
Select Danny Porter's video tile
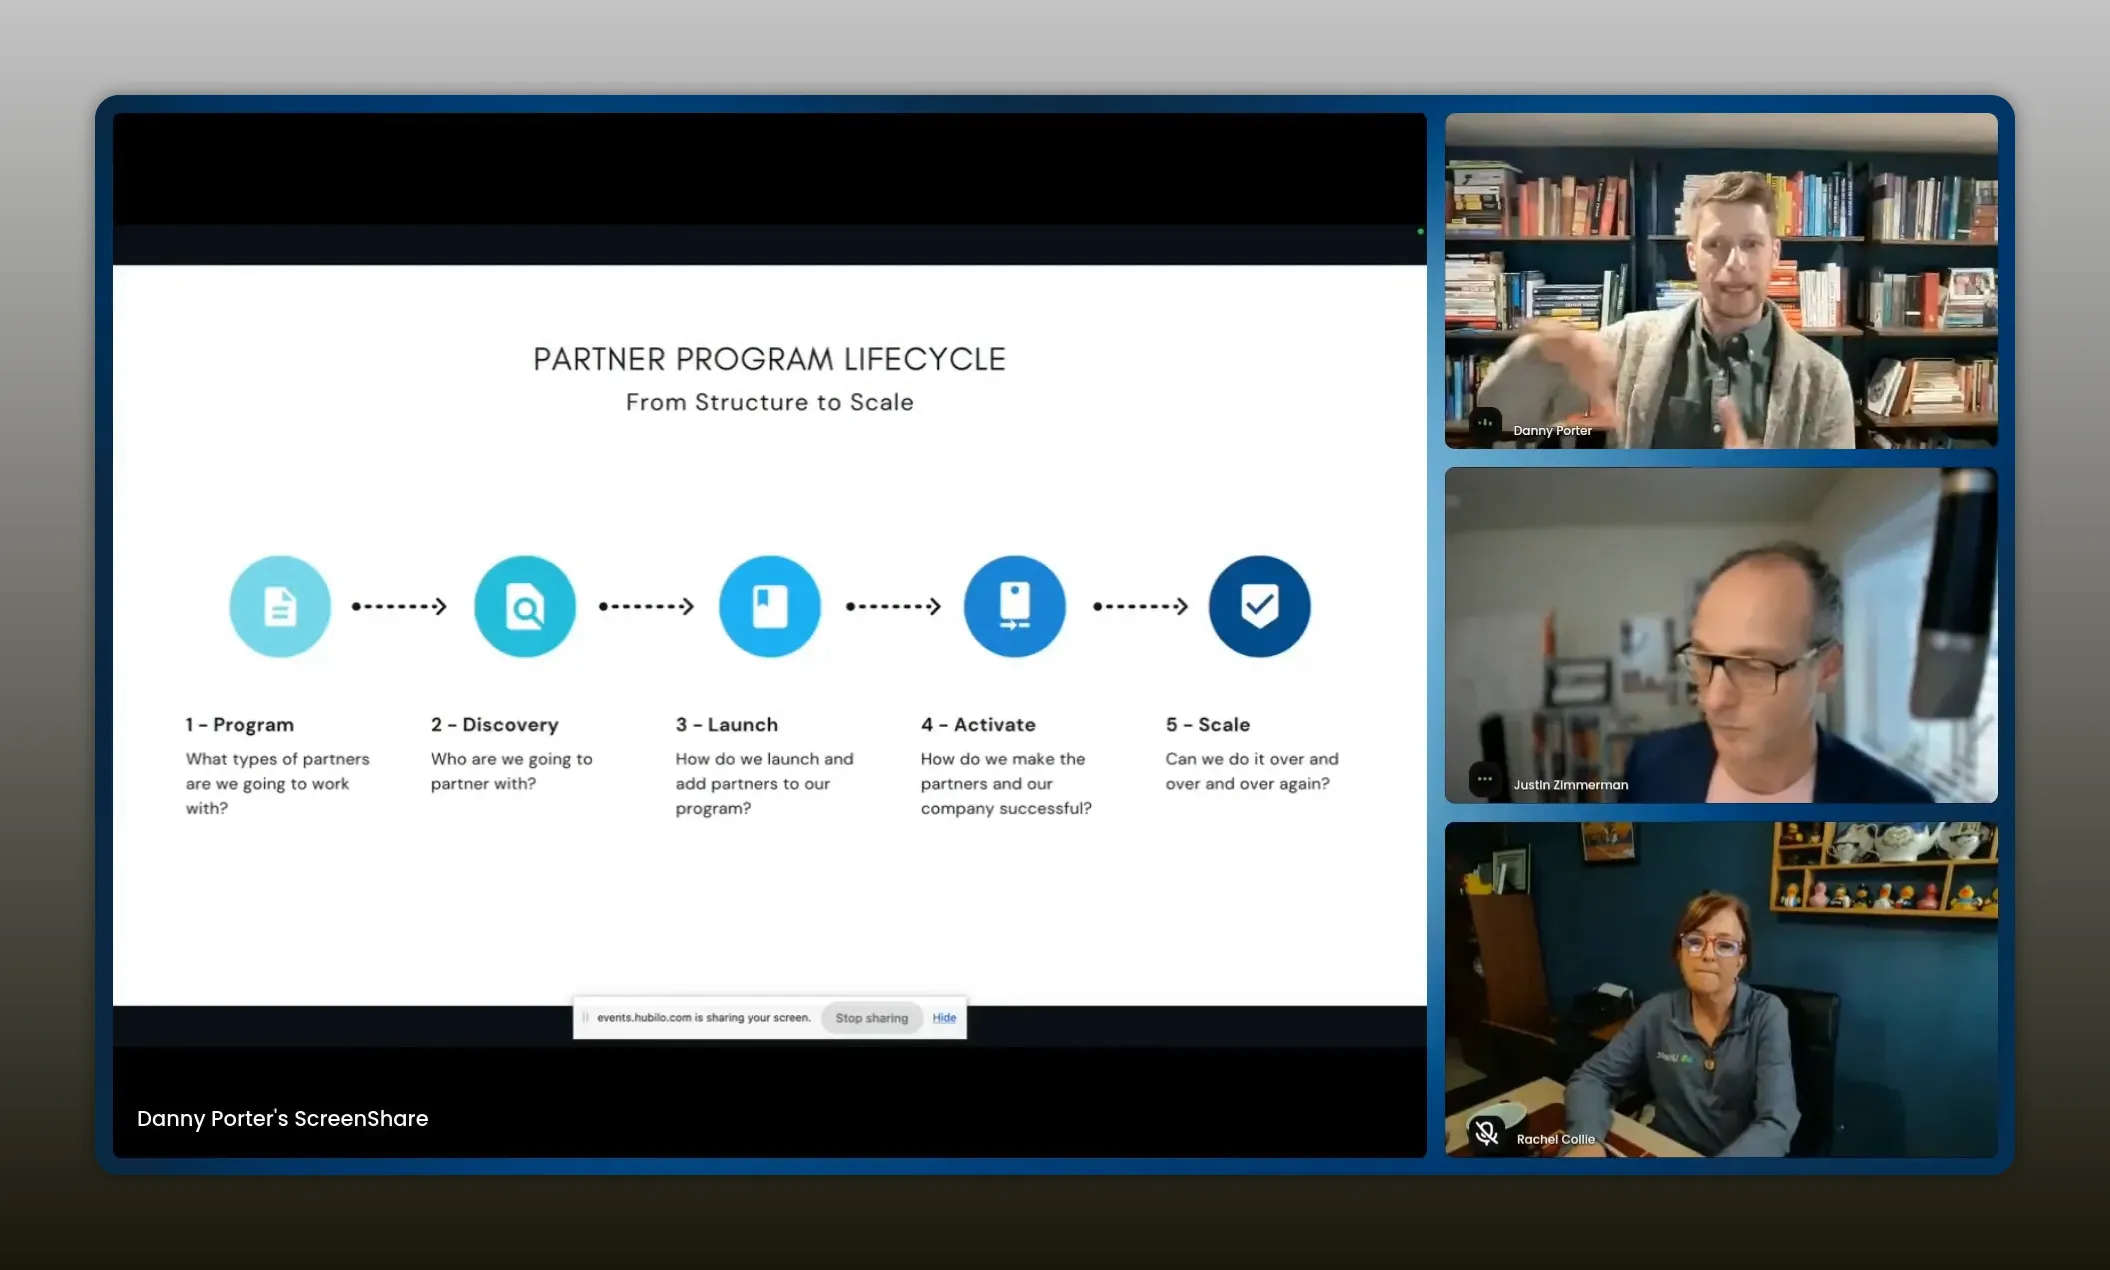click(x=1720, y=280)
